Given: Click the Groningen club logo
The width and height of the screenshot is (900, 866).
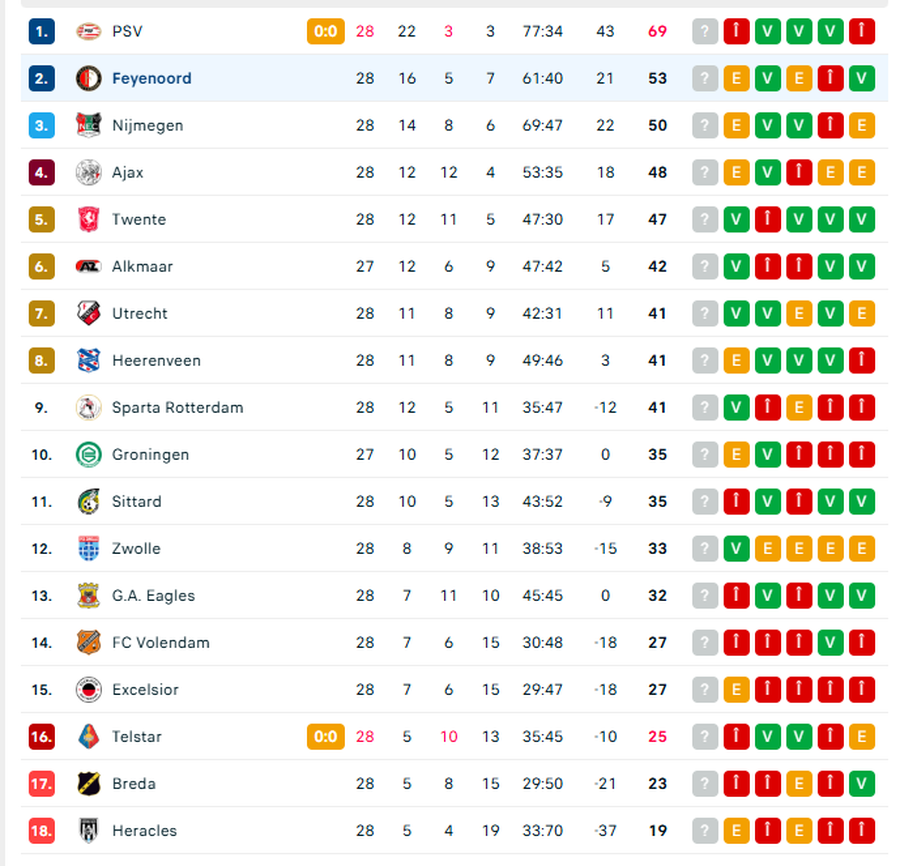Looking at the screenshot, I should click(89, 454).
